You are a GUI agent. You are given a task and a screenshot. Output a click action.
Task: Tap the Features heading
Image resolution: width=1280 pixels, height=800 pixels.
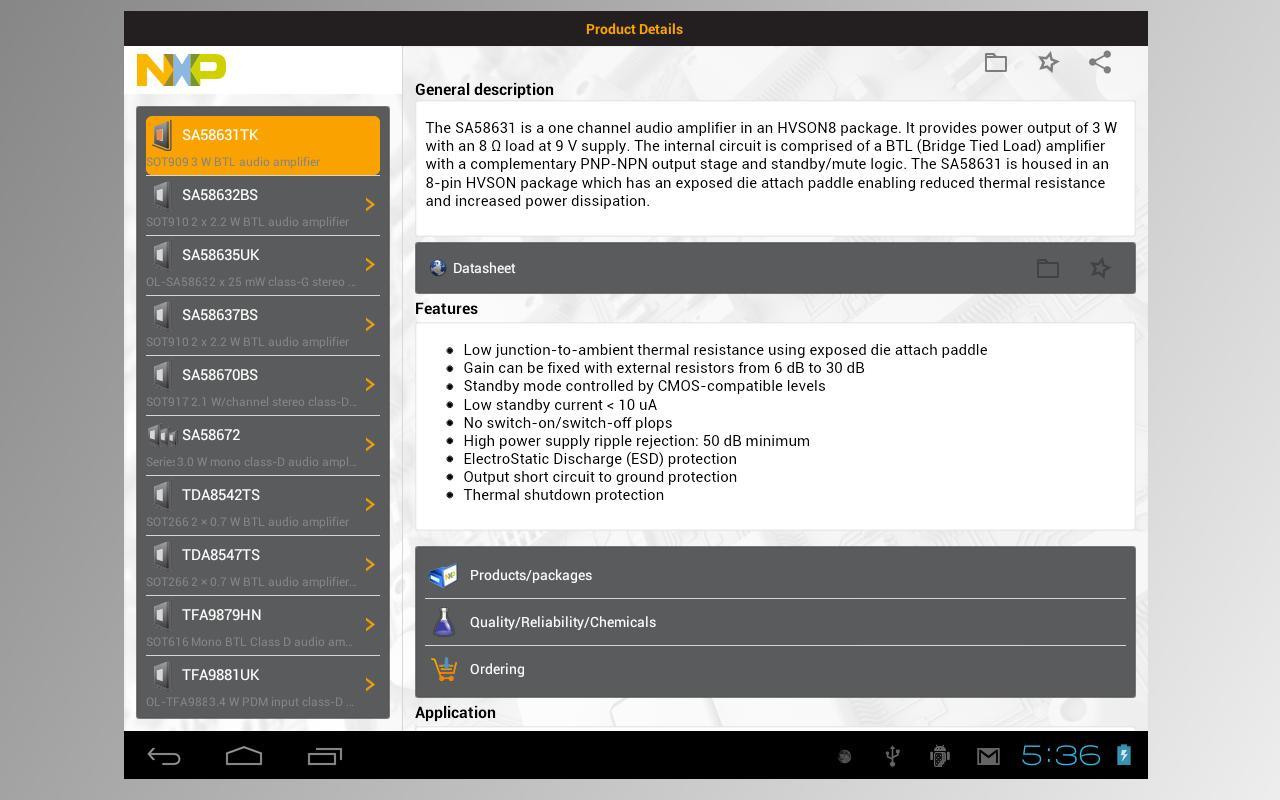446,308
